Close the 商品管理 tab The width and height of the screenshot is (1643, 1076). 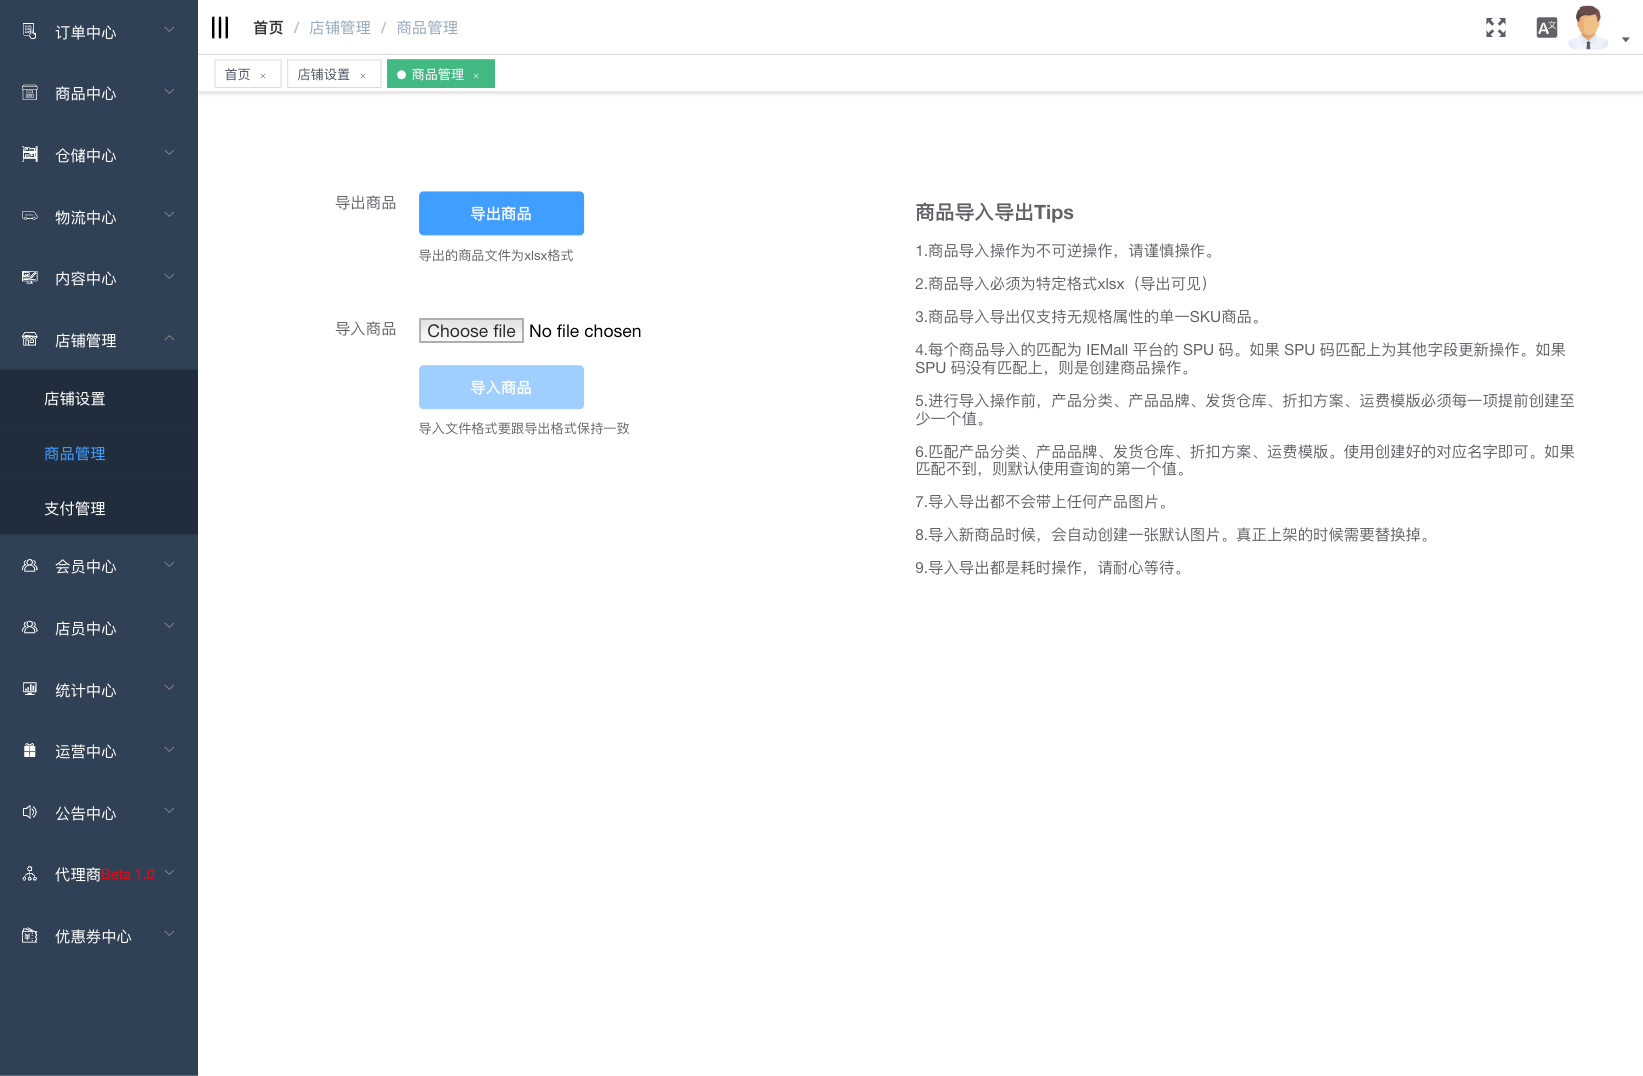pos(476,76)
